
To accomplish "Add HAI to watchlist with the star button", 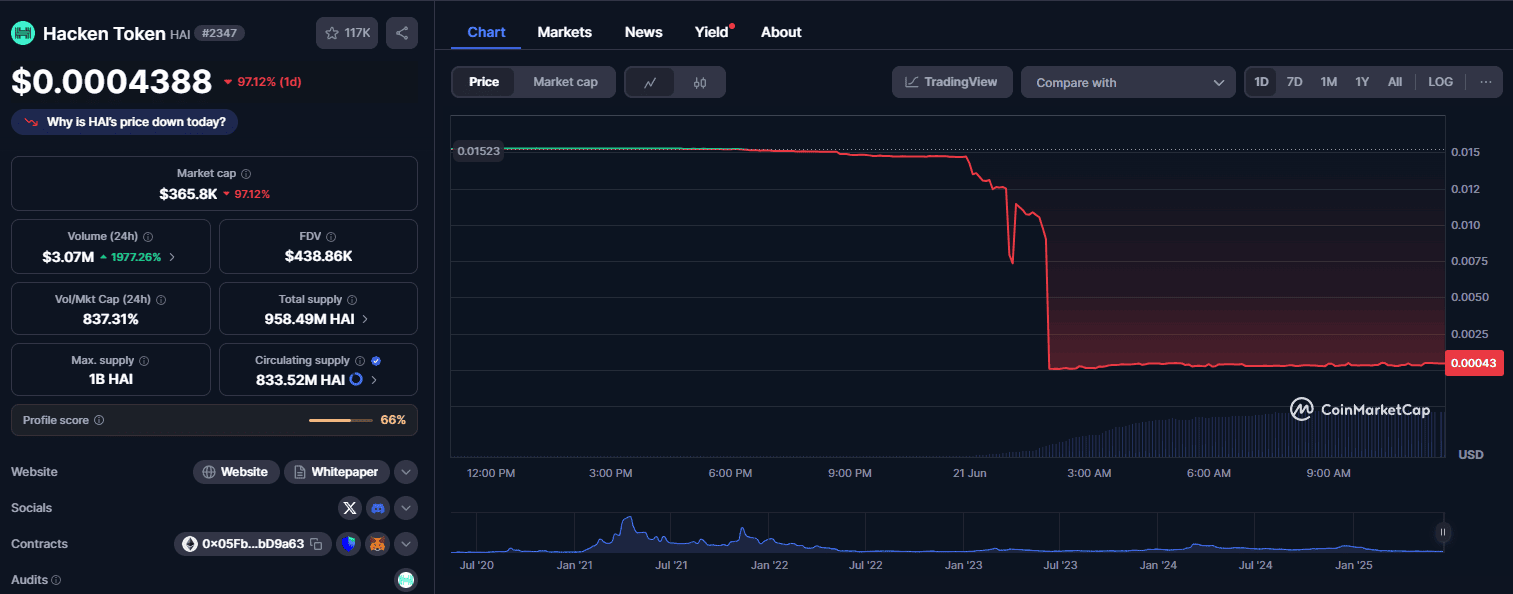I will 347,33.
